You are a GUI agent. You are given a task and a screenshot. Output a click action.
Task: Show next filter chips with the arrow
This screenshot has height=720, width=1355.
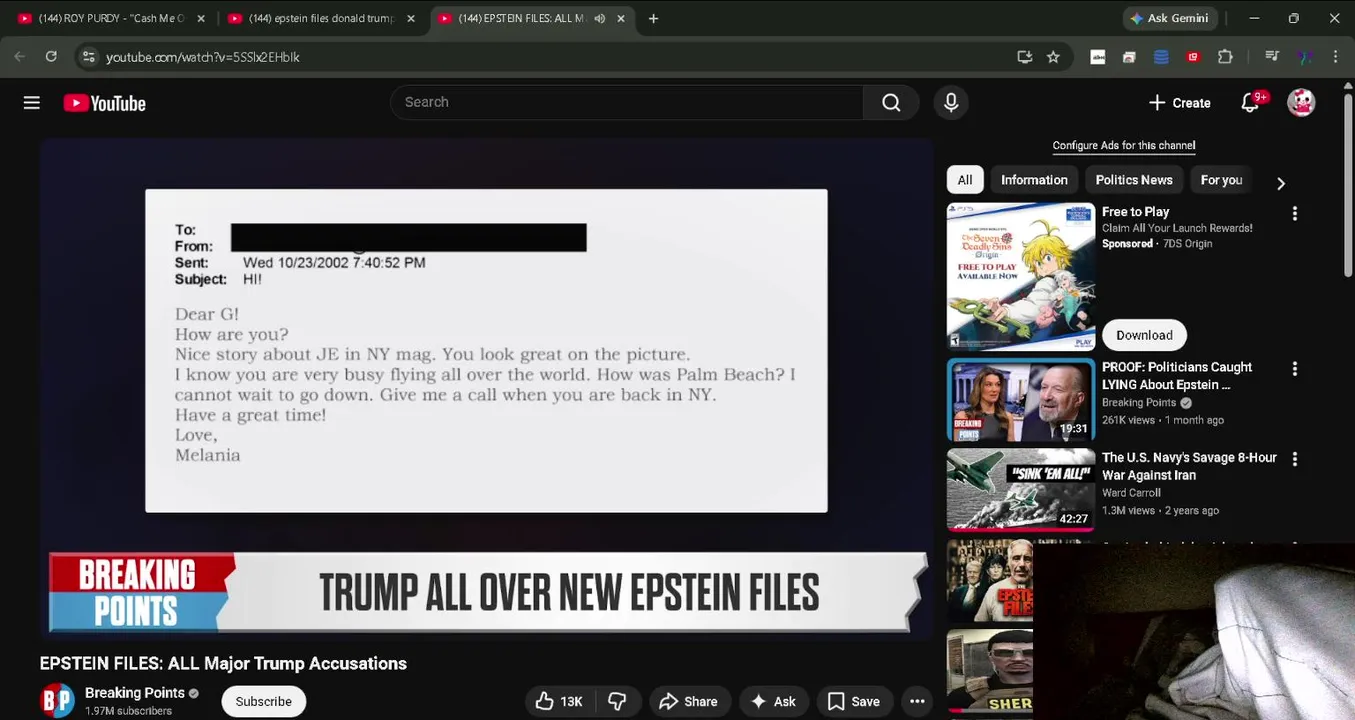pyautogui.click(x=1281, y=183)
